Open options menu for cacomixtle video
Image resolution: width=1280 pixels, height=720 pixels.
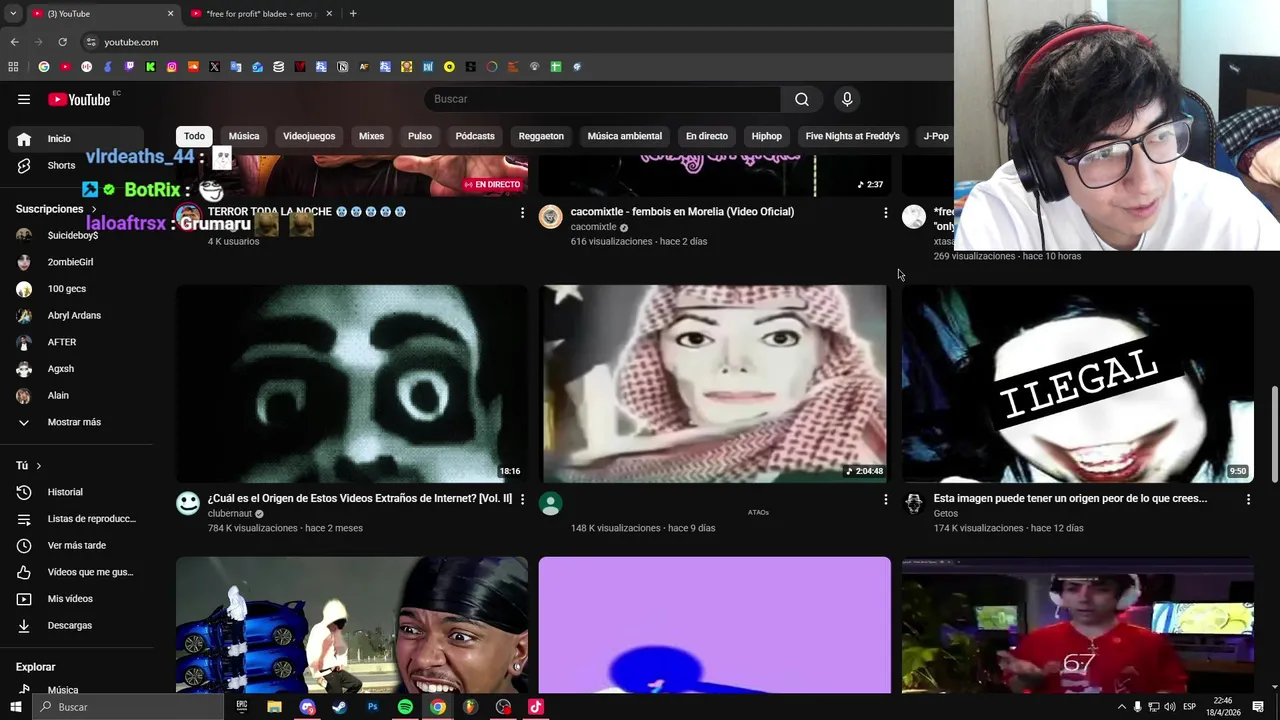[x=885, y=213]
